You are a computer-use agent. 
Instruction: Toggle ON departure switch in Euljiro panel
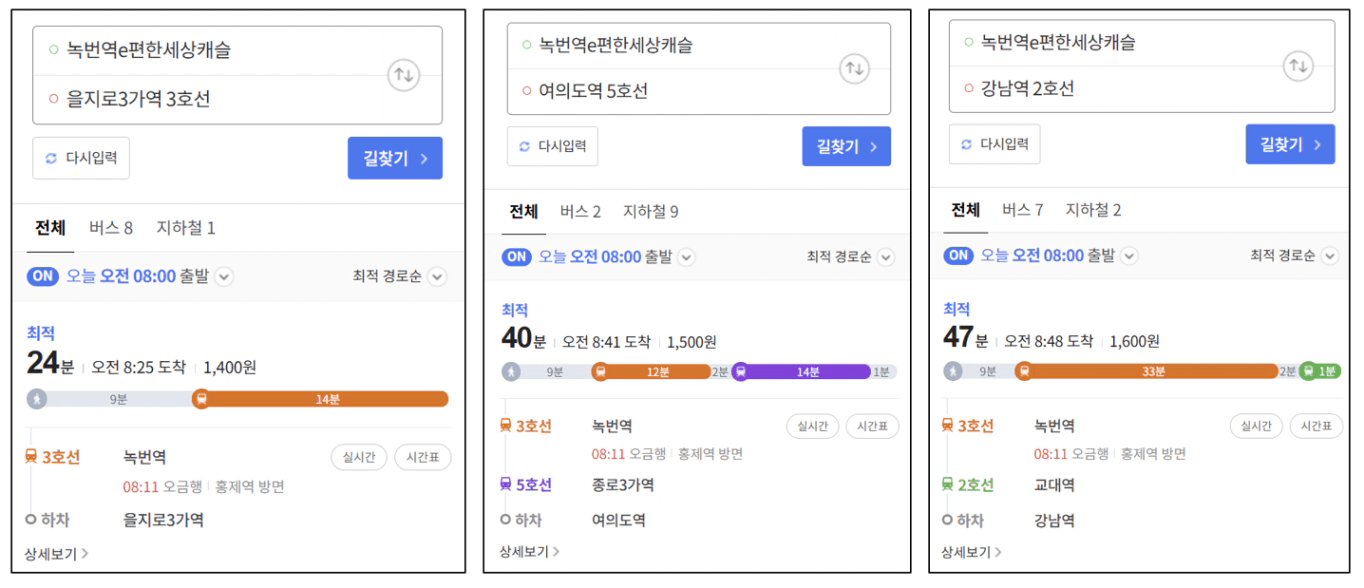[43, 277]
